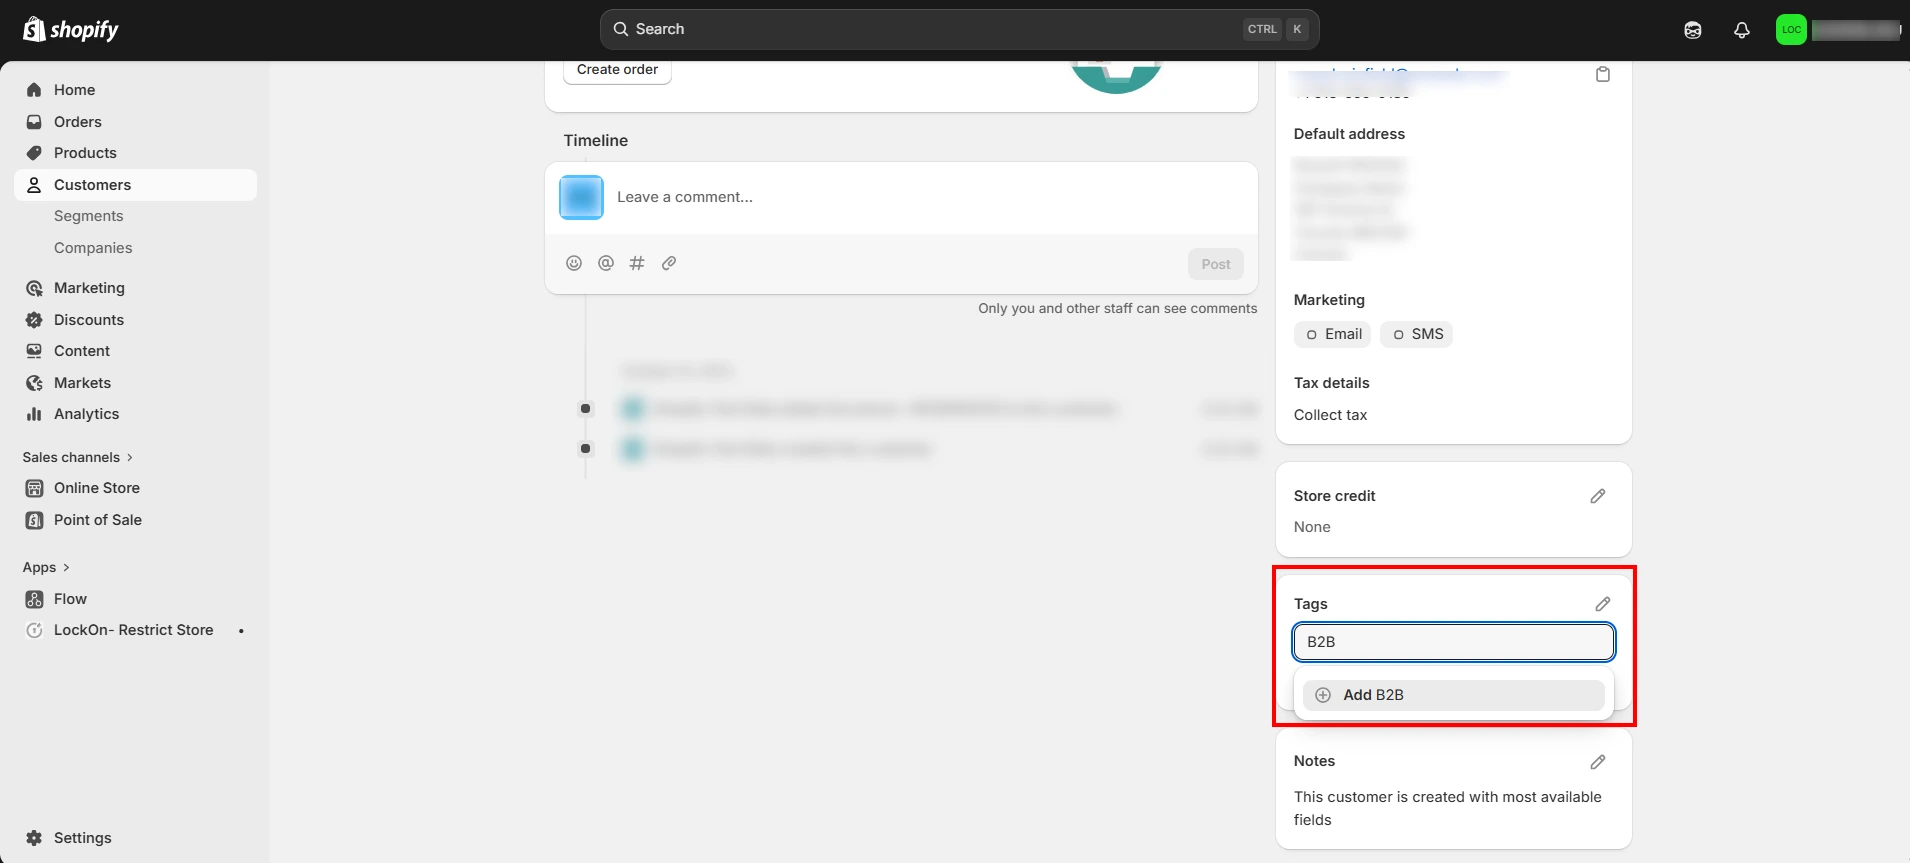The height and width of the screenshot is (863, 1910).
Task: Click the Settings gear icon
Action: (34, 838)
